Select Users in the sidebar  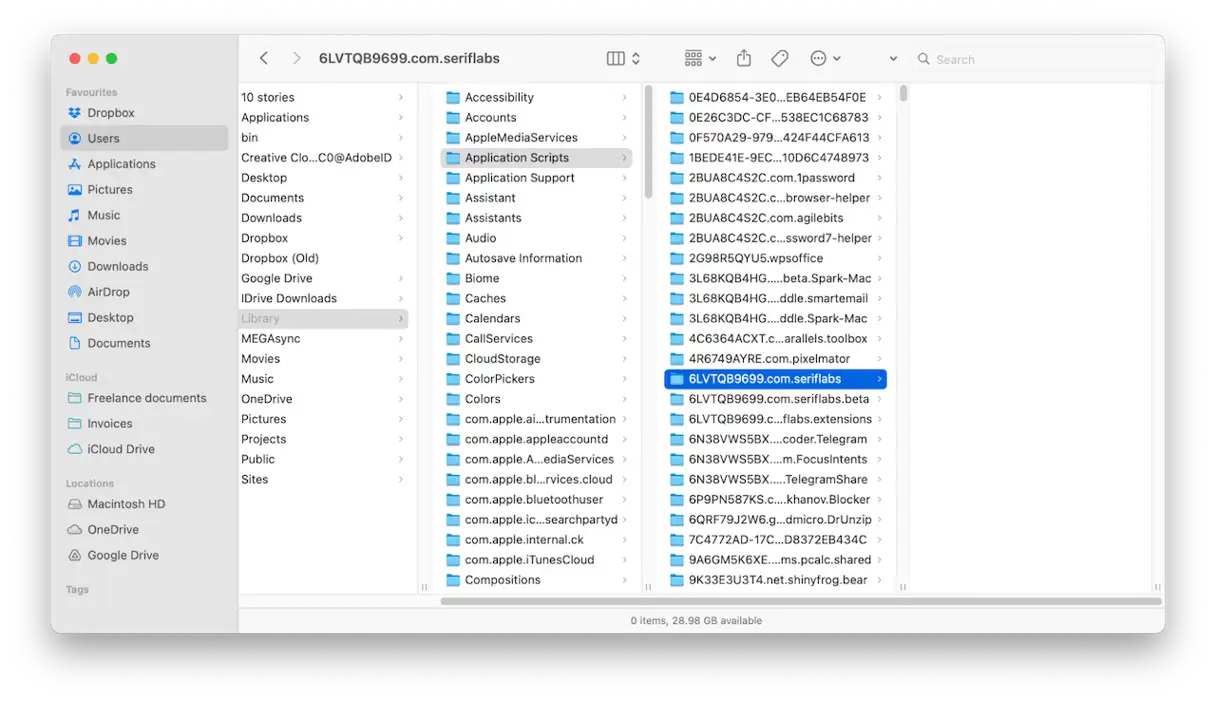[x=144, y=138]
